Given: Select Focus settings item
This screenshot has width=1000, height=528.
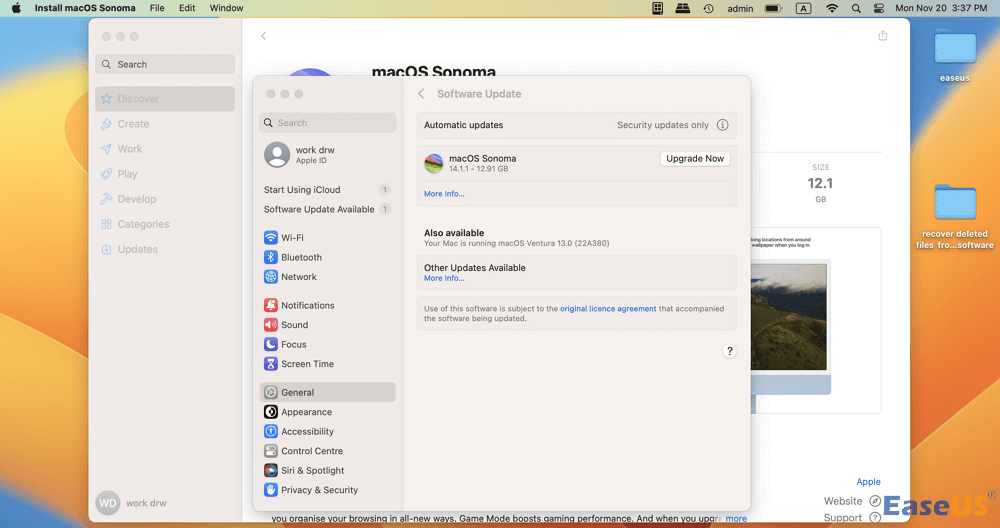Looking at the screenshot, I should coord(293,344).
